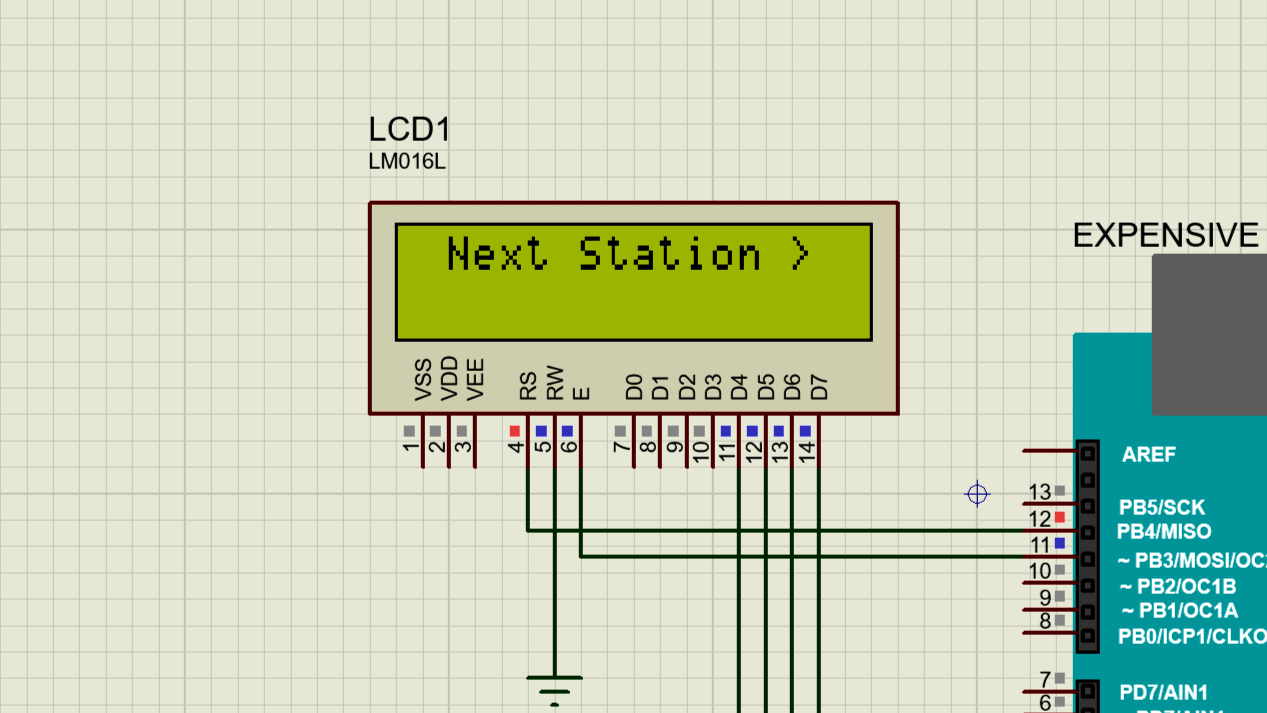Viewport: 1267px width, 713px height.
Task: Click the gray USB connector block on the Arduino
Action: (x=1208, y=334)
